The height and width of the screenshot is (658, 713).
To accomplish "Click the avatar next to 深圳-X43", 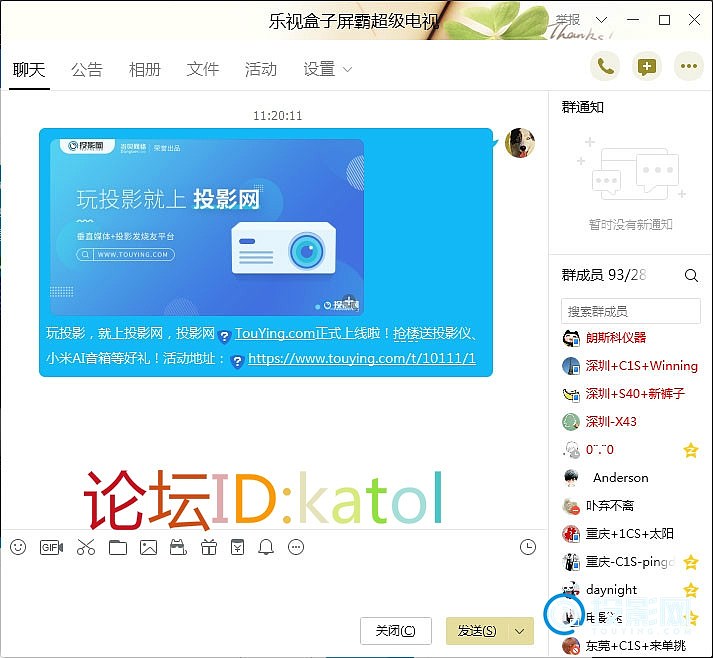I will tap(571, 422).
